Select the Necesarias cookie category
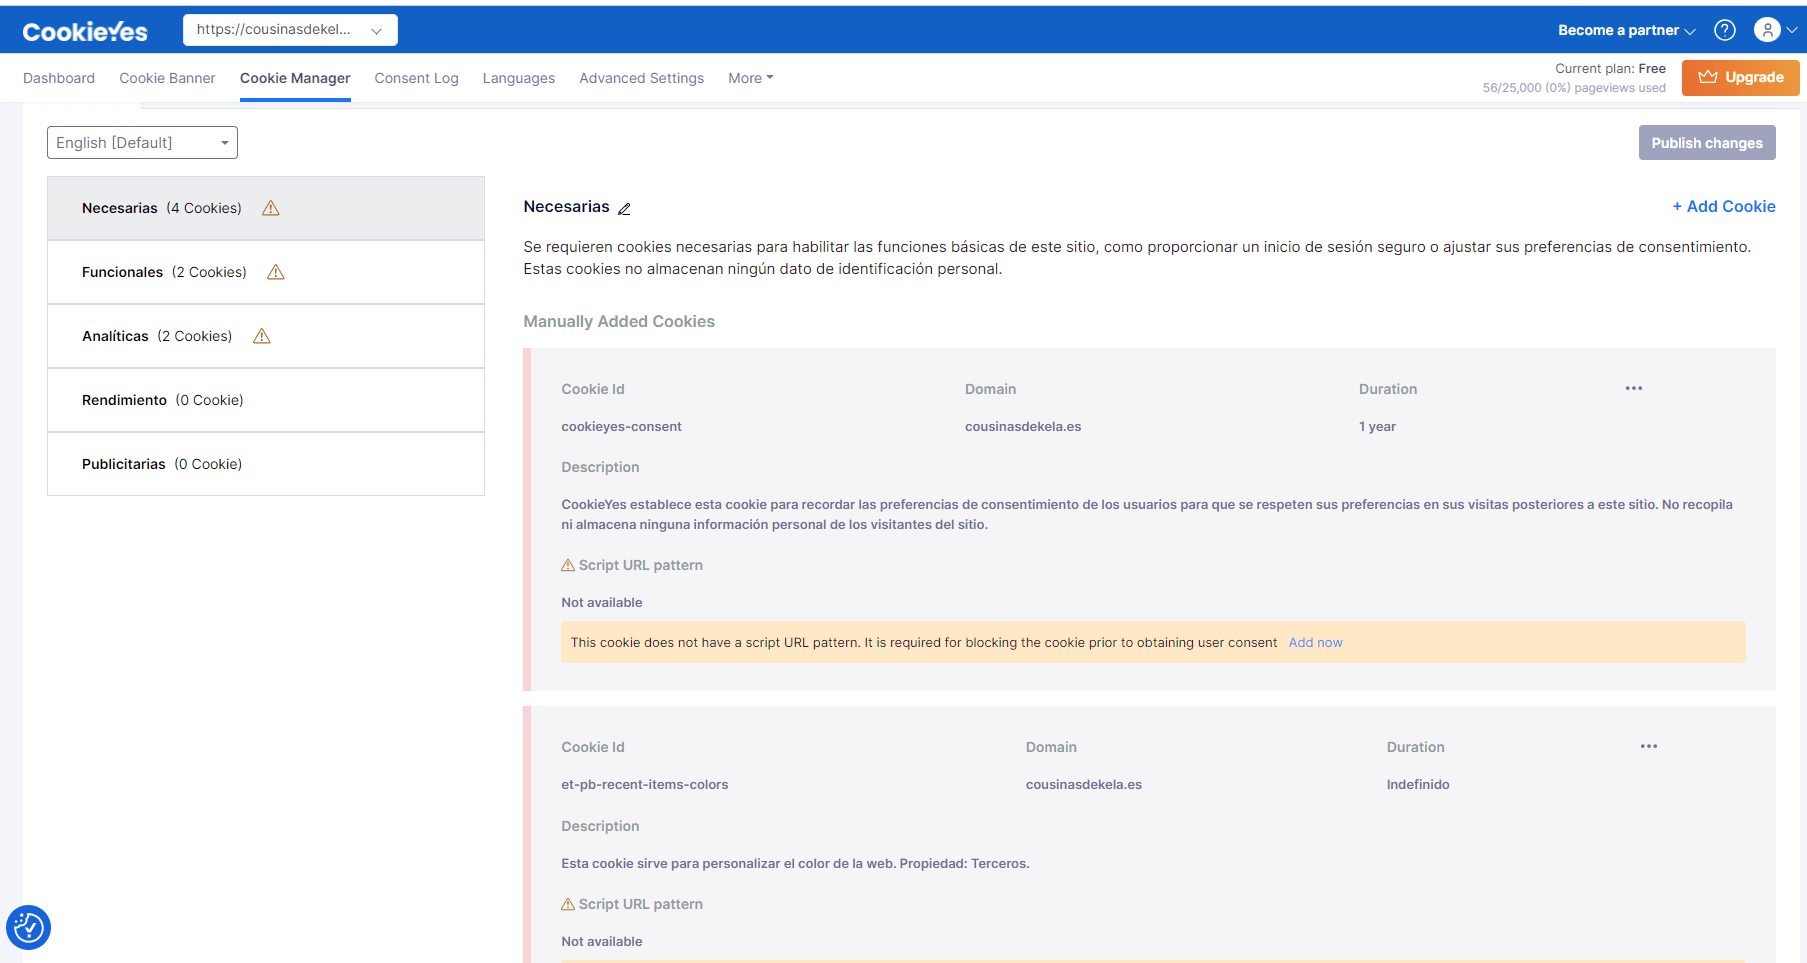Viewport: 1807px width, 963px height. tap(266, 208)
